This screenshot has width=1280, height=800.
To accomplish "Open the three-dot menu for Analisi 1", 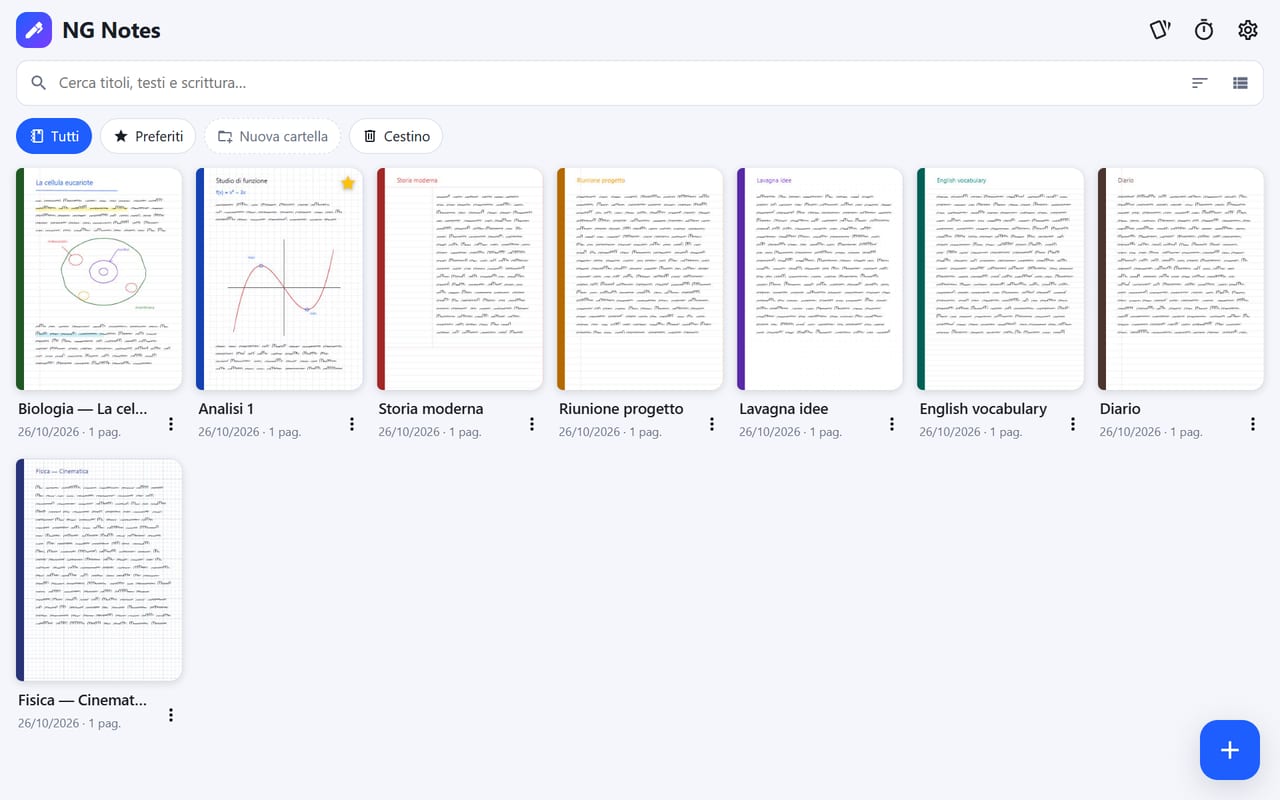I will coord(352,424).
